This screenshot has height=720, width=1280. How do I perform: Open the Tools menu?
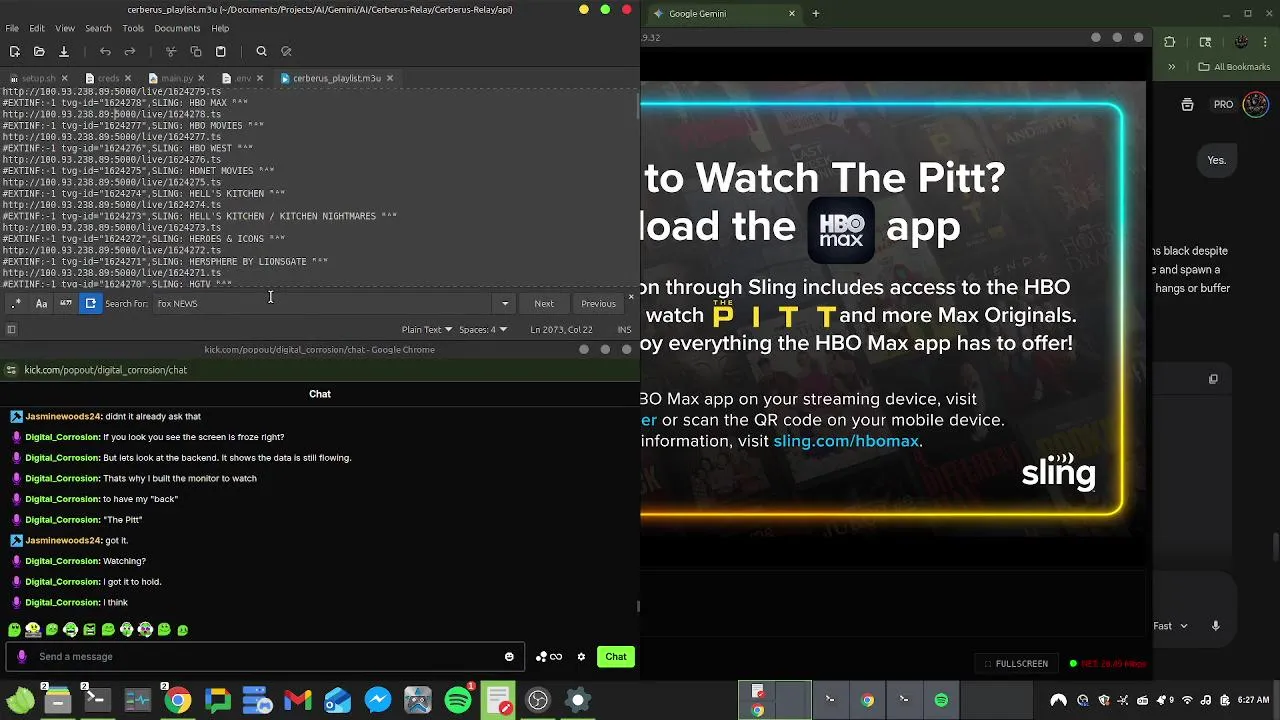[133, 28]
